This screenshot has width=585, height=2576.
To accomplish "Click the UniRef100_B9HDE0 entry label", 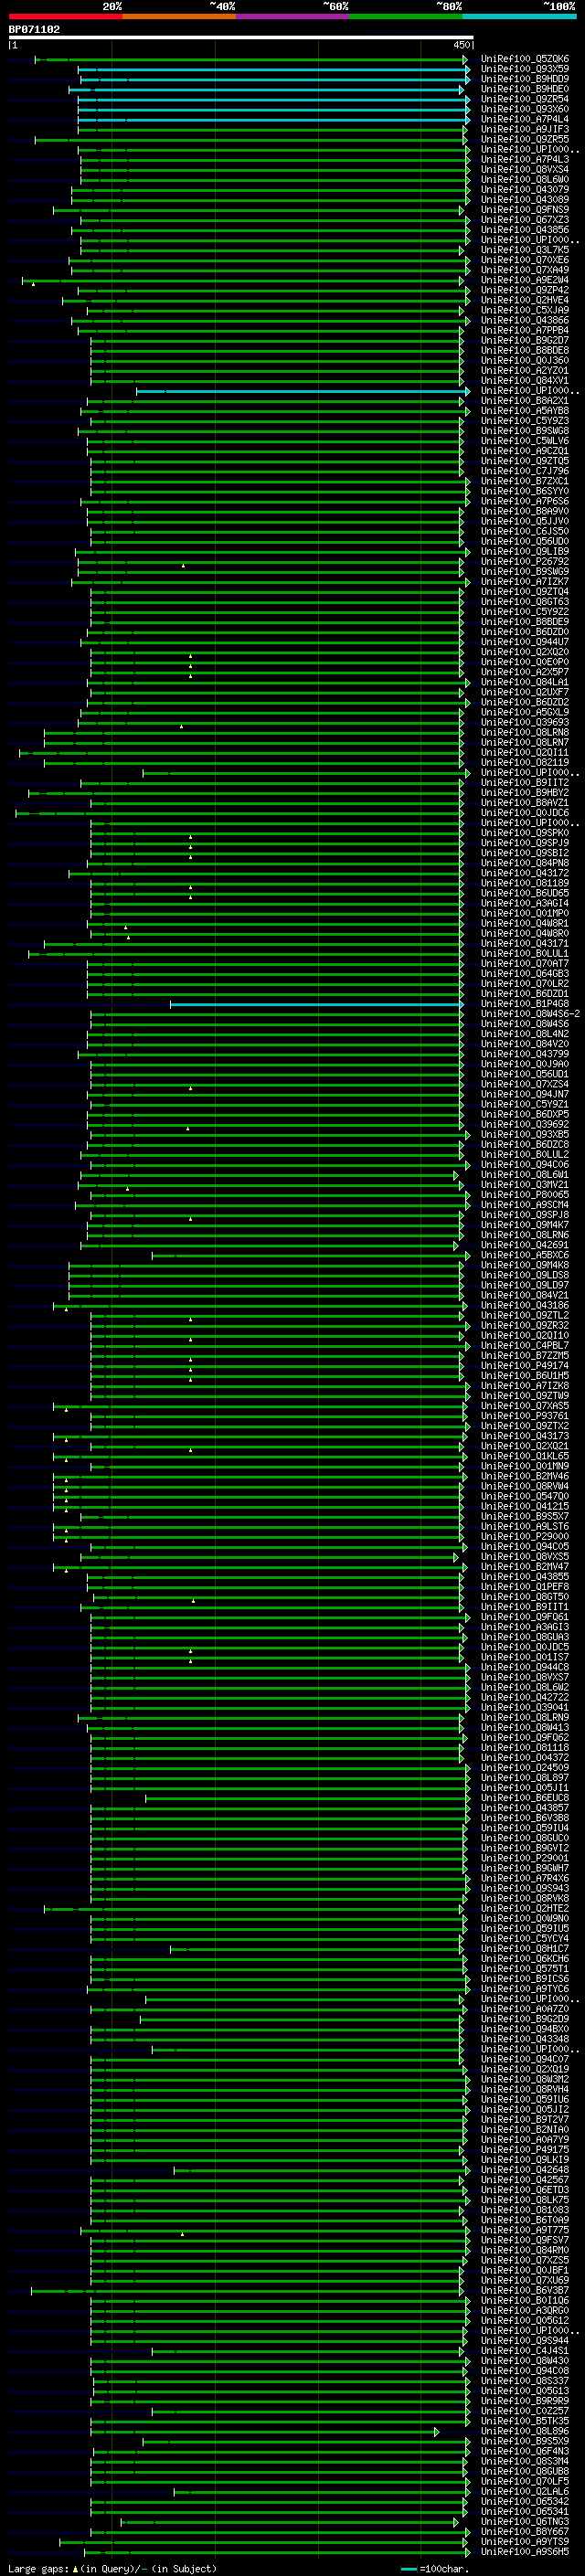I will pos(524,89).
